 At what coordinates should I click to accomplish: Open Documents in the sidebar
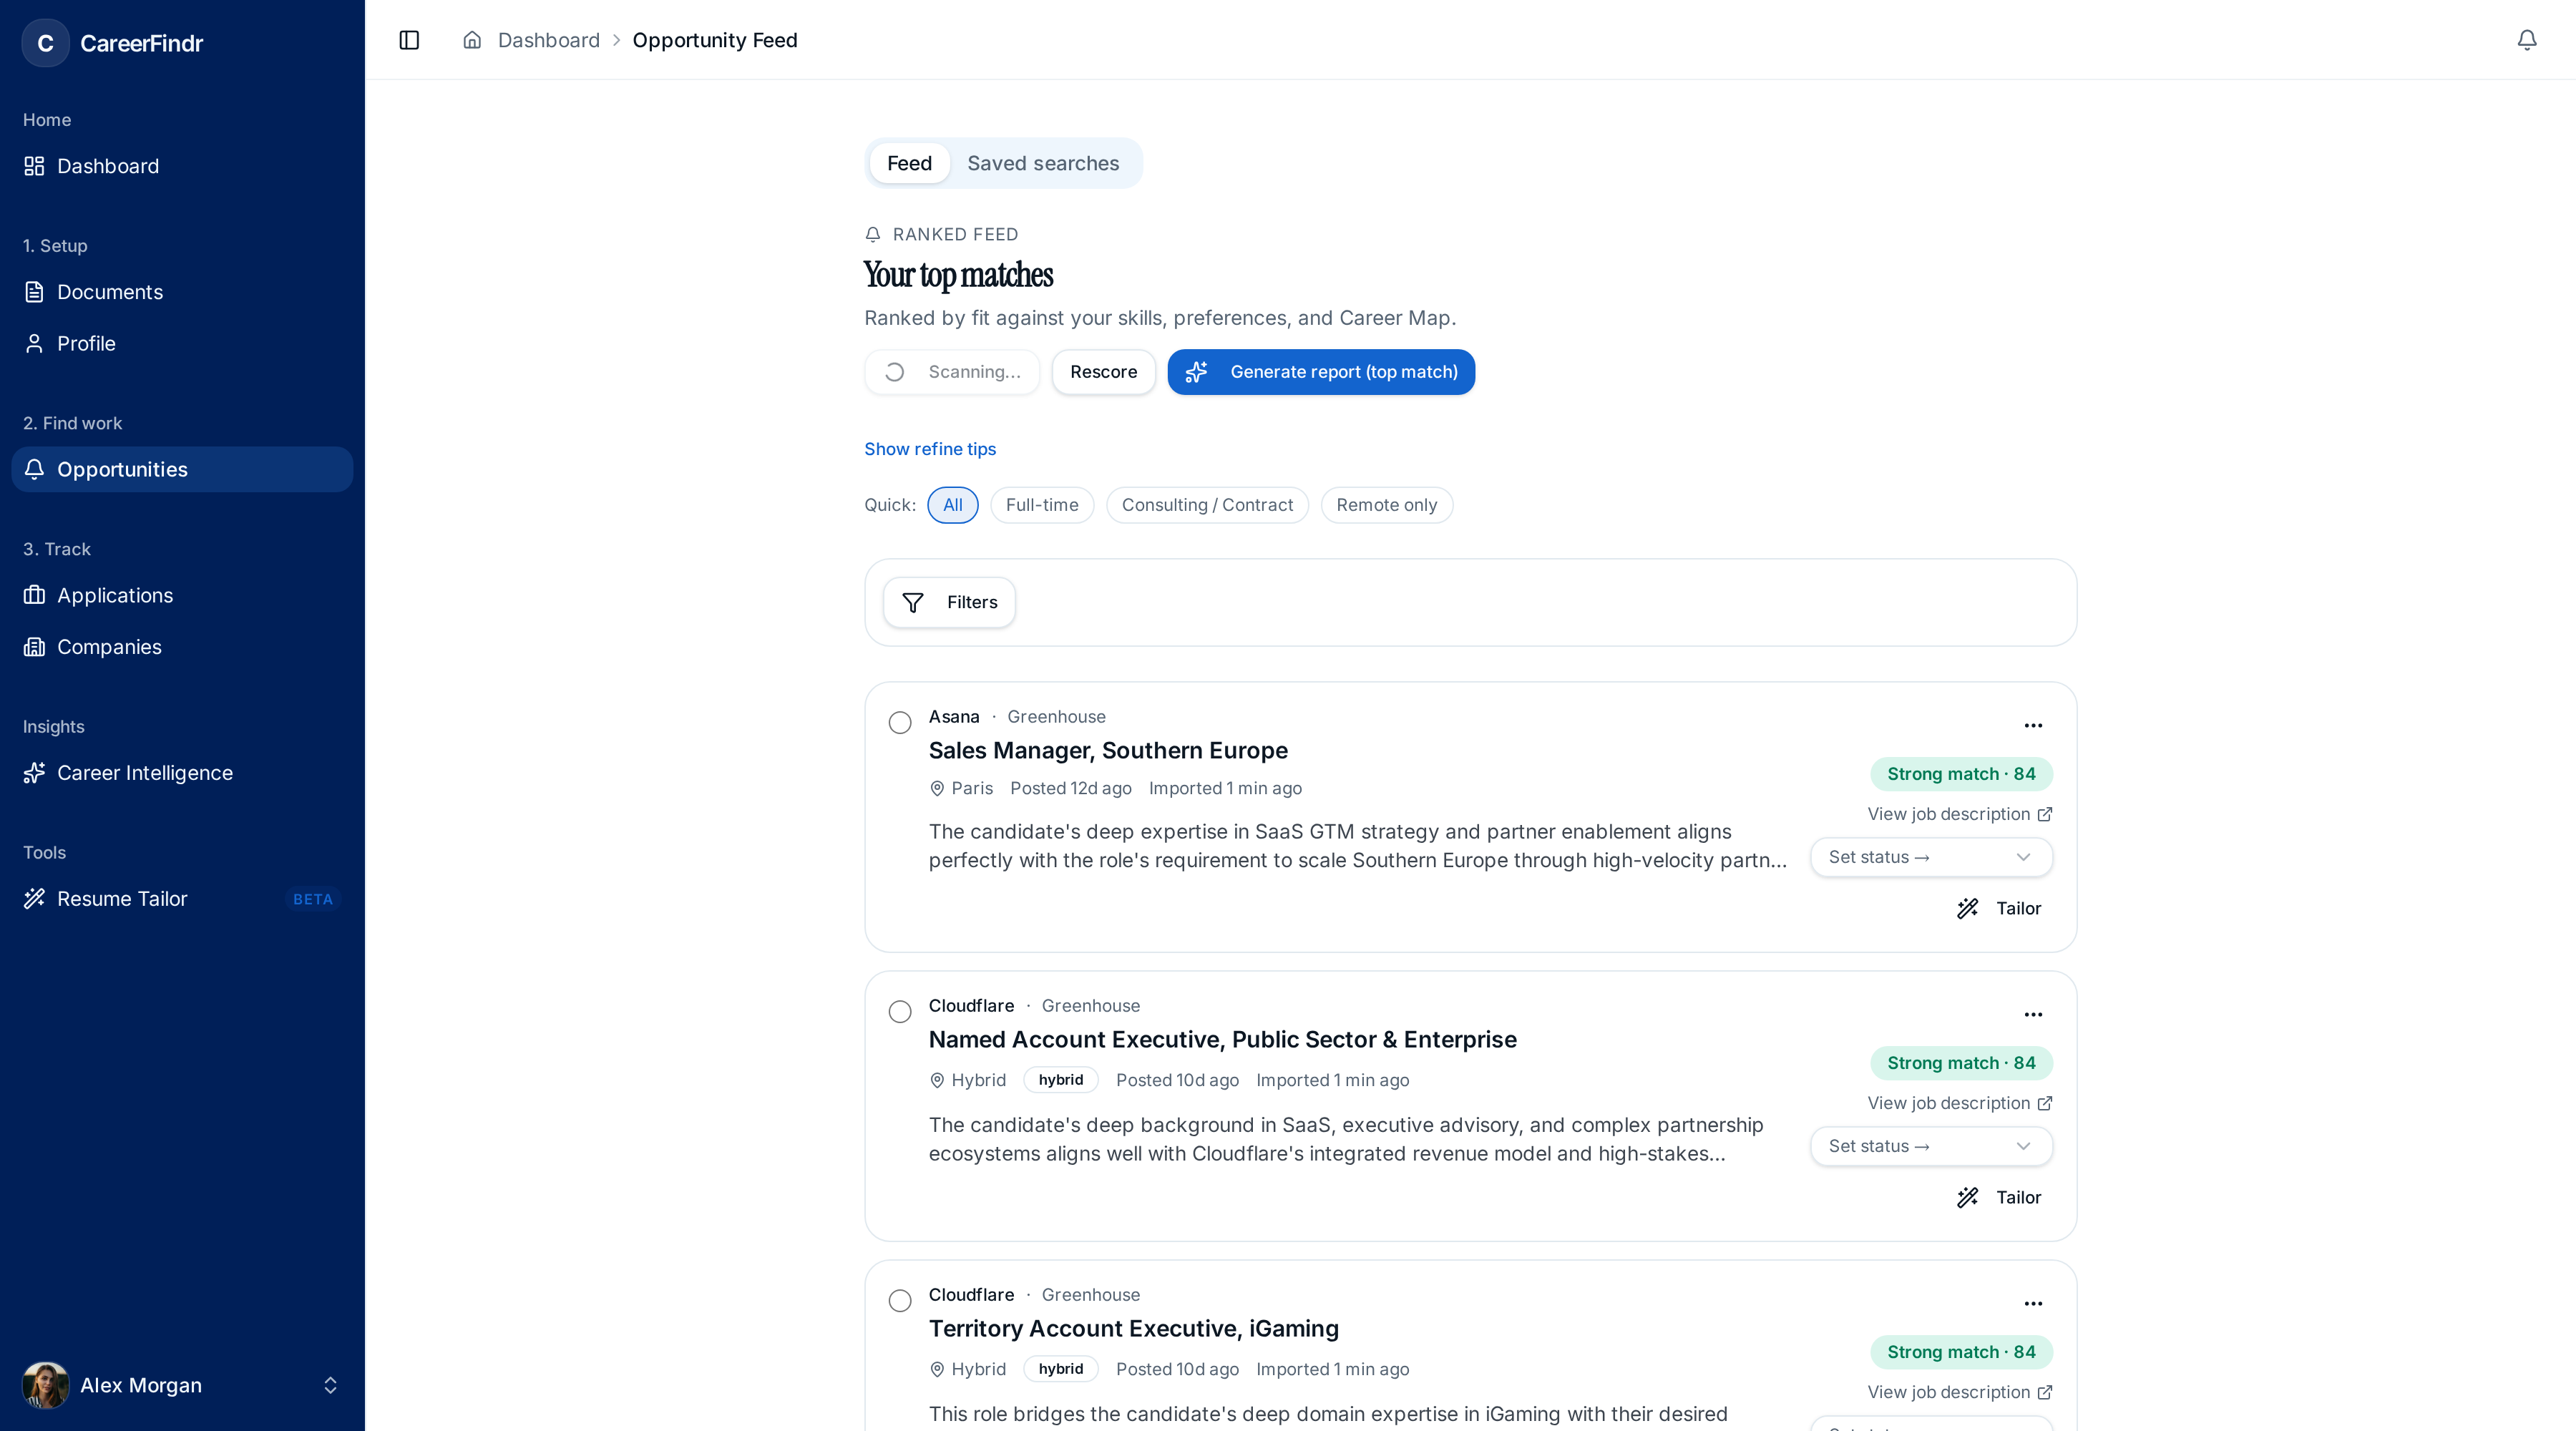tap(182, 292)
